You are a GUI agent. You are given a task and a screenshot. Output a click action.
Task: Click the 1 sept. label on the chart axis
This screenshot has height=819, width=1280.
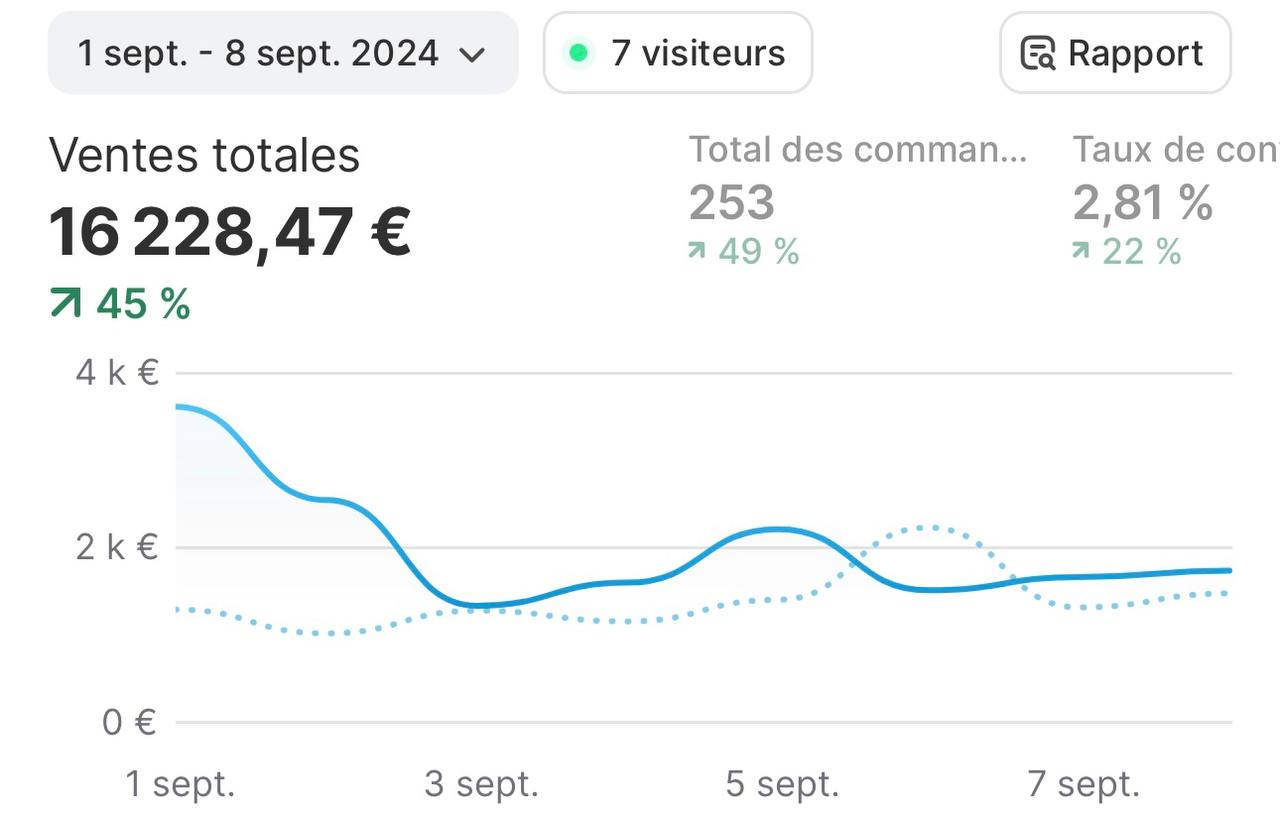pyautogui.click(x=180, y=784)
